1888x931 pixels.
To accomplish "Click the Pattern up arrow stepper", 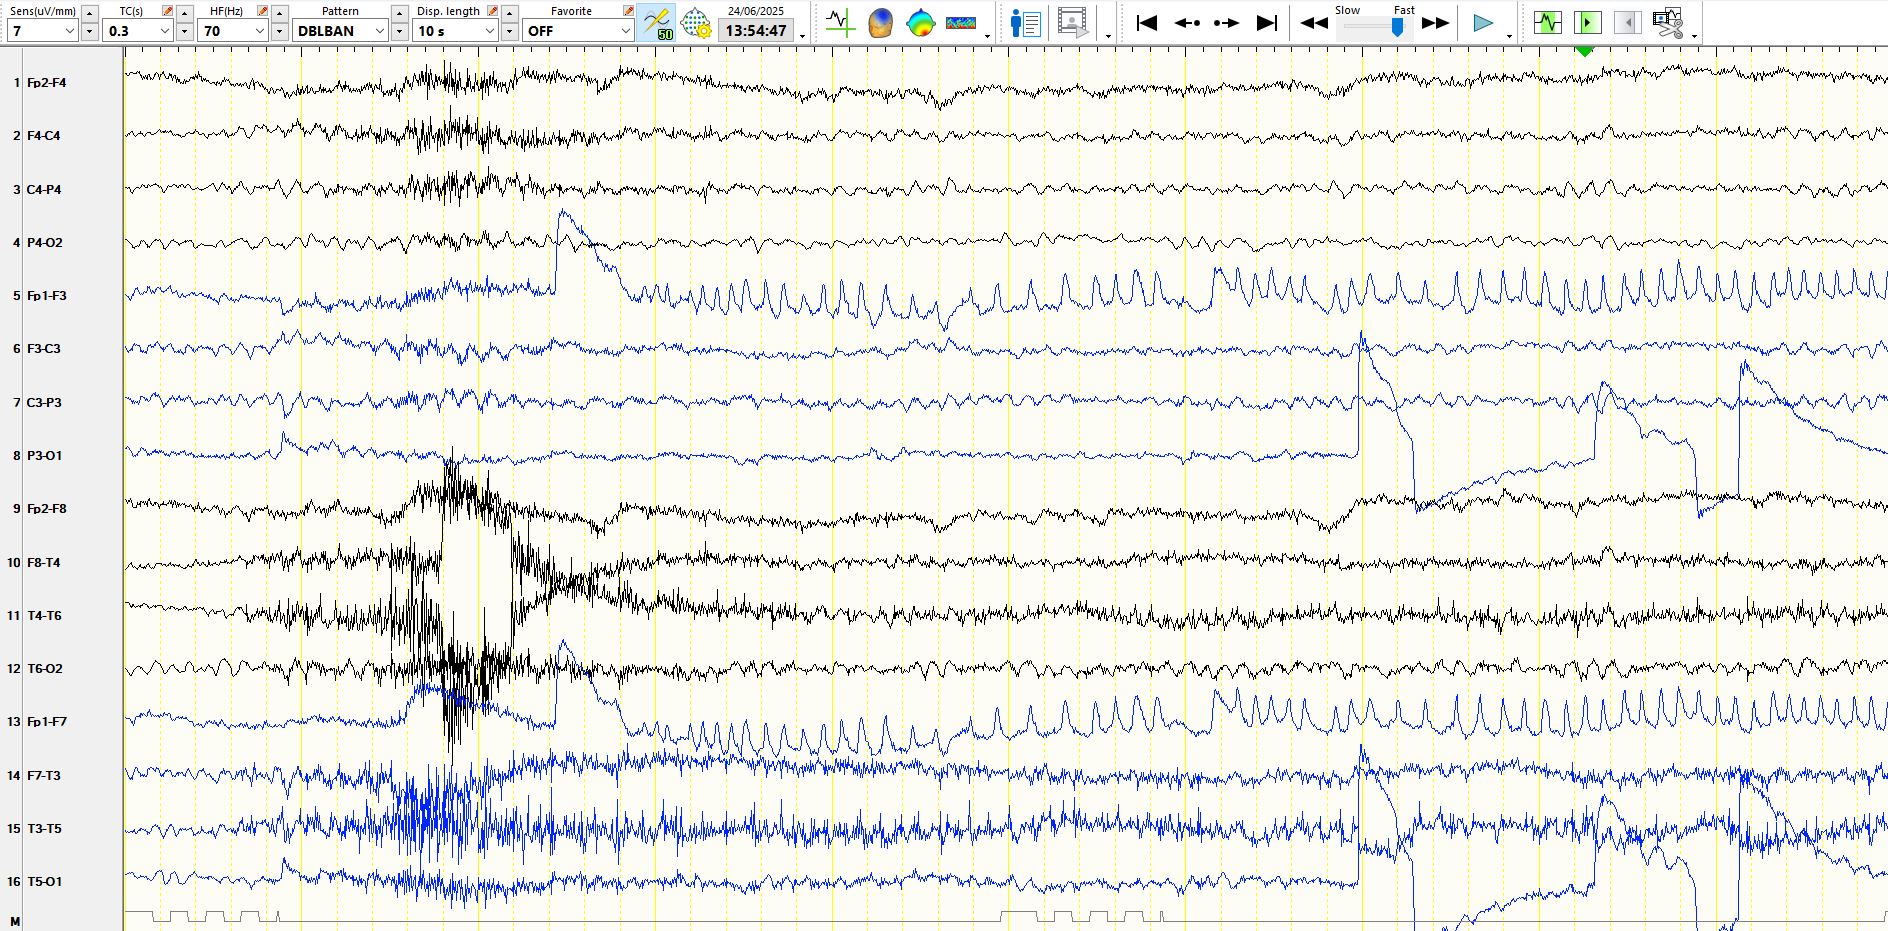I will coord(399,13).
